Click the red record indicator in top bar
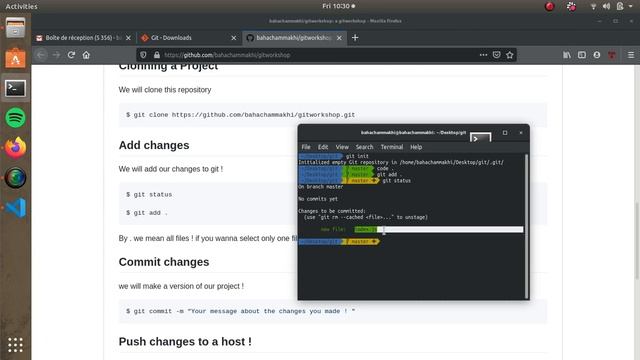Image resolution: width=640 pixels, height=360 pixels. point(550,6)
